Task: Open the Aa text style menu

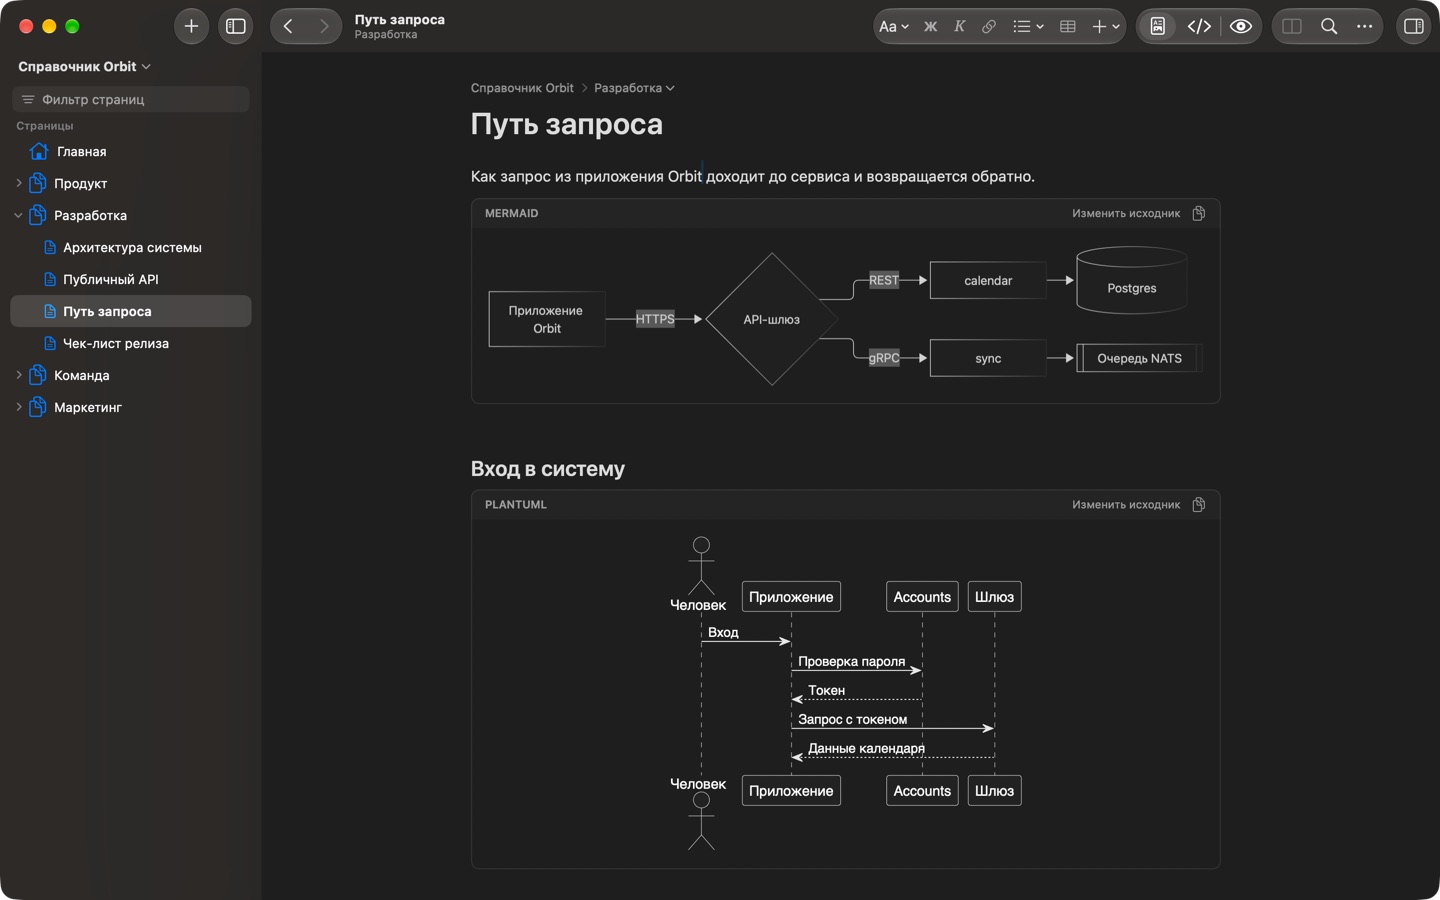Action: point(893,27)
